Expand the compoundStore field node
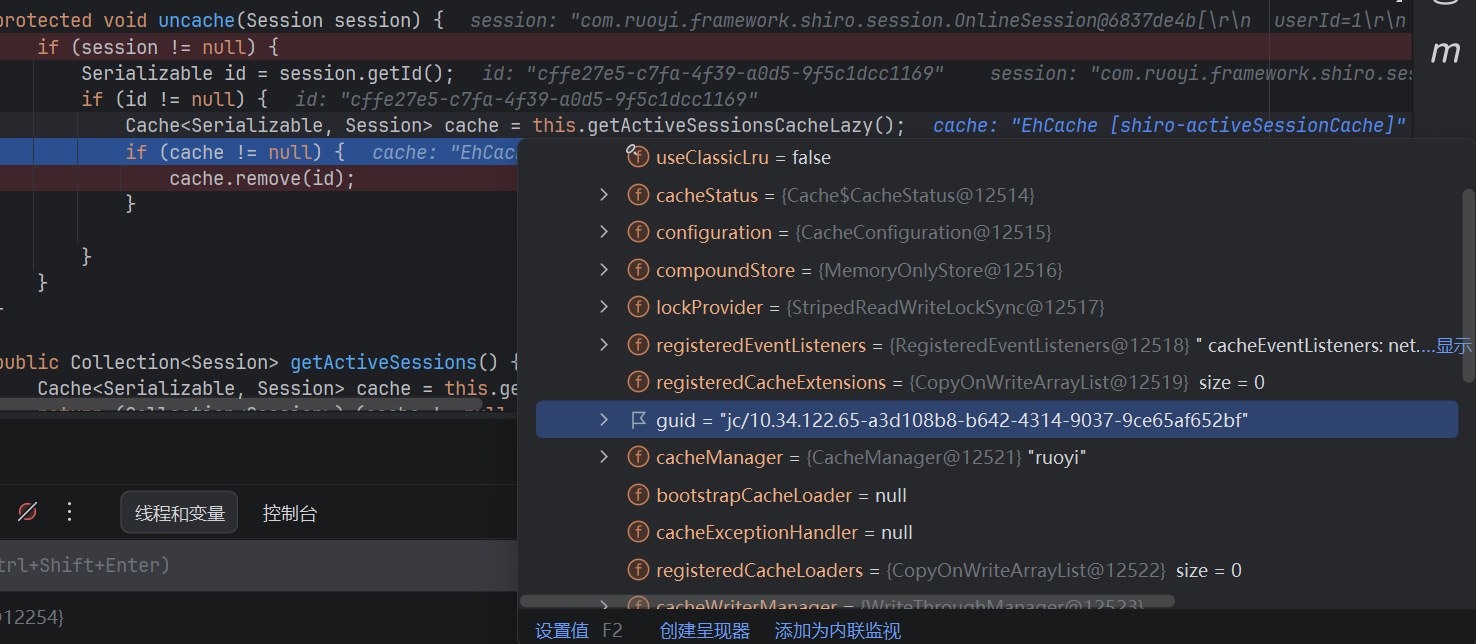 pyautogui.click(x=604, y=270)
